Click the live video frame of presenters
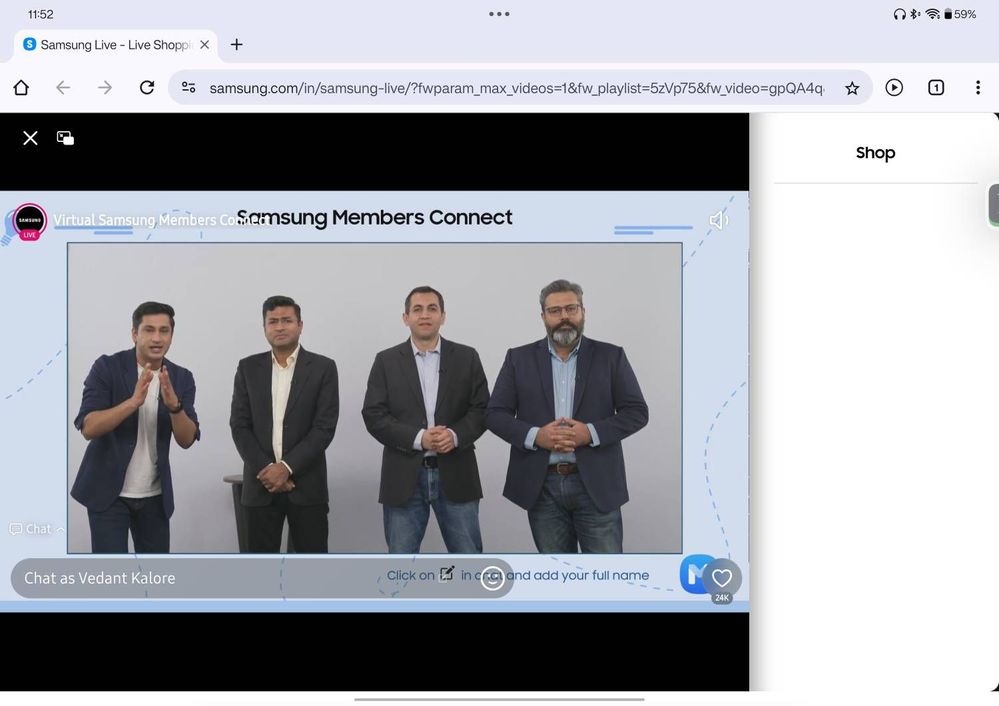This screenshot has width=999, height=706. pos(375,398)
